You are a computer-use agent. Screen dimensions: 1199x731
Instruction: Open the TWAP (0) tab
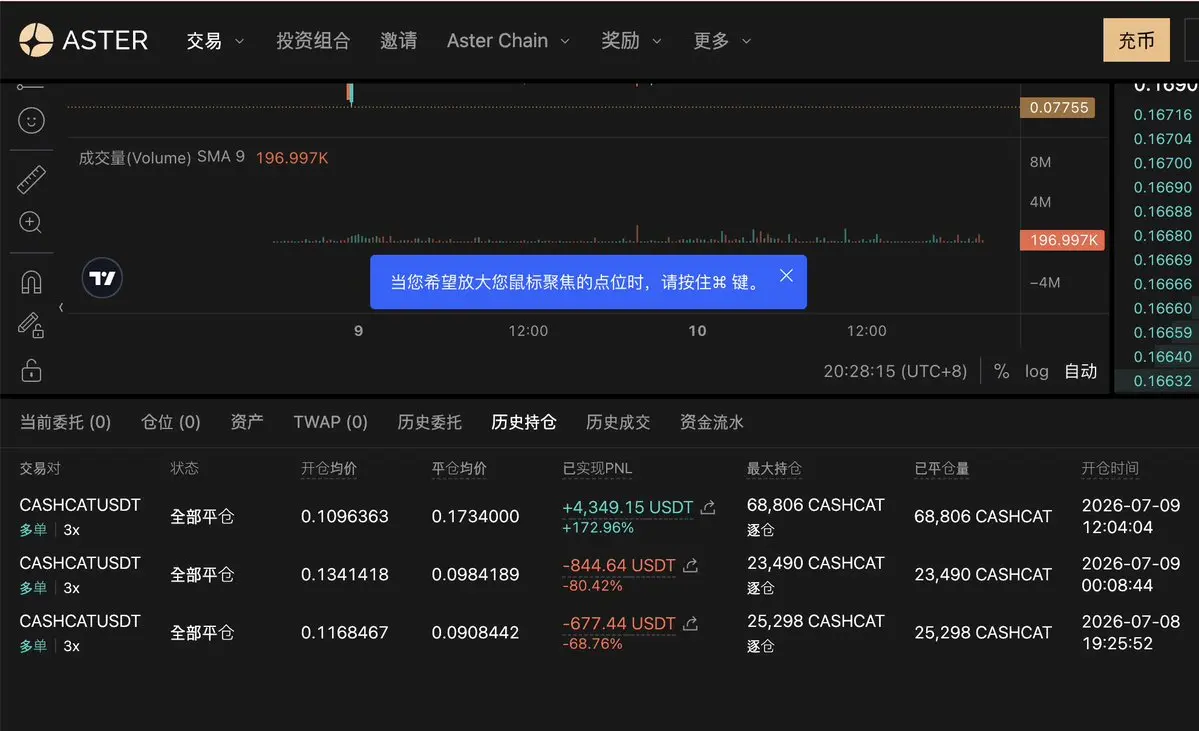pos(330,422)
